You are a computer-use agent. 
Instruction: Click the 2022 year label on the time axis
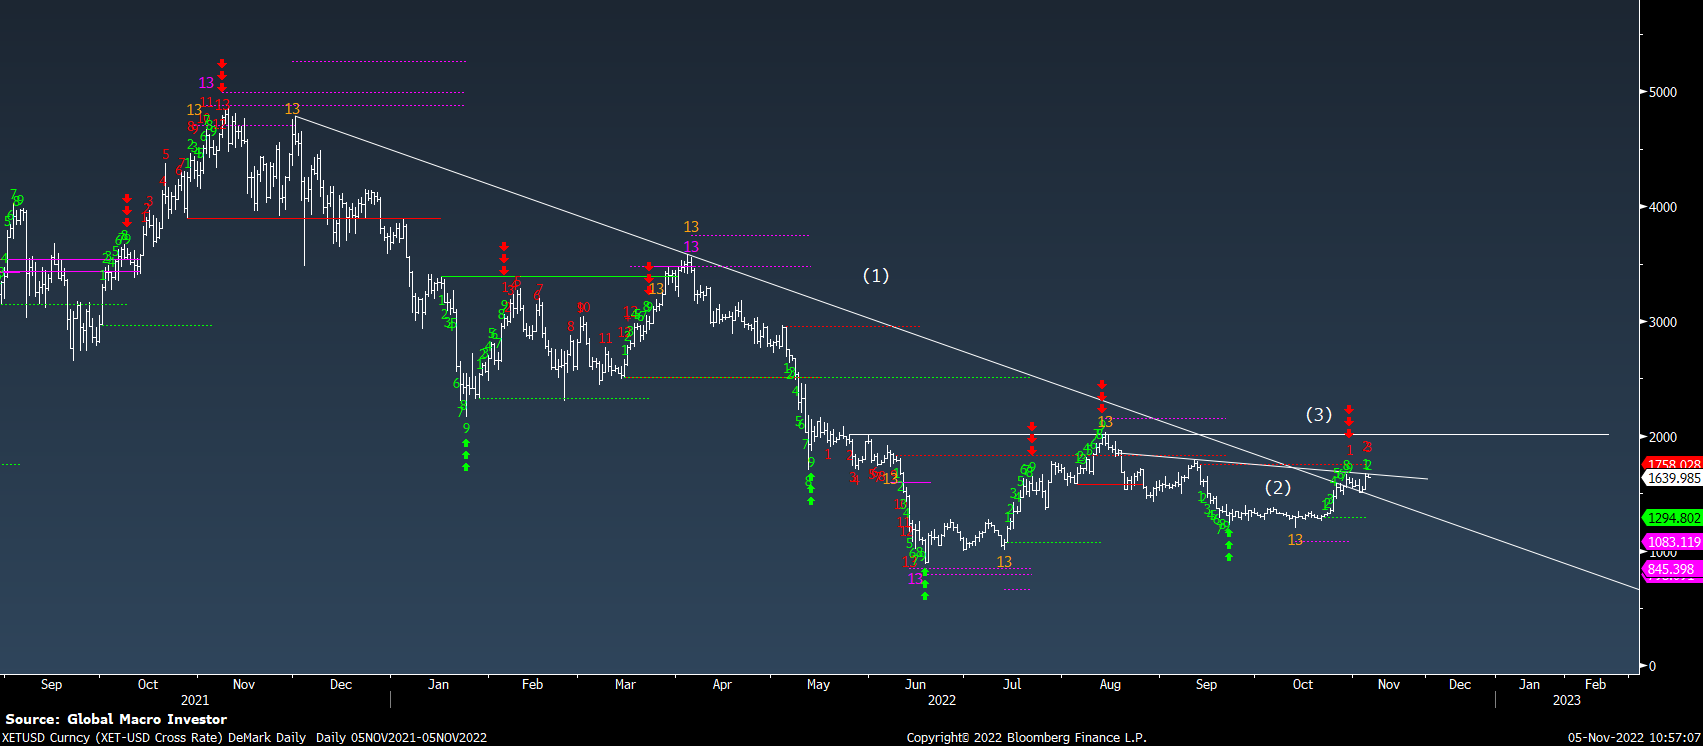click(942, 700)
